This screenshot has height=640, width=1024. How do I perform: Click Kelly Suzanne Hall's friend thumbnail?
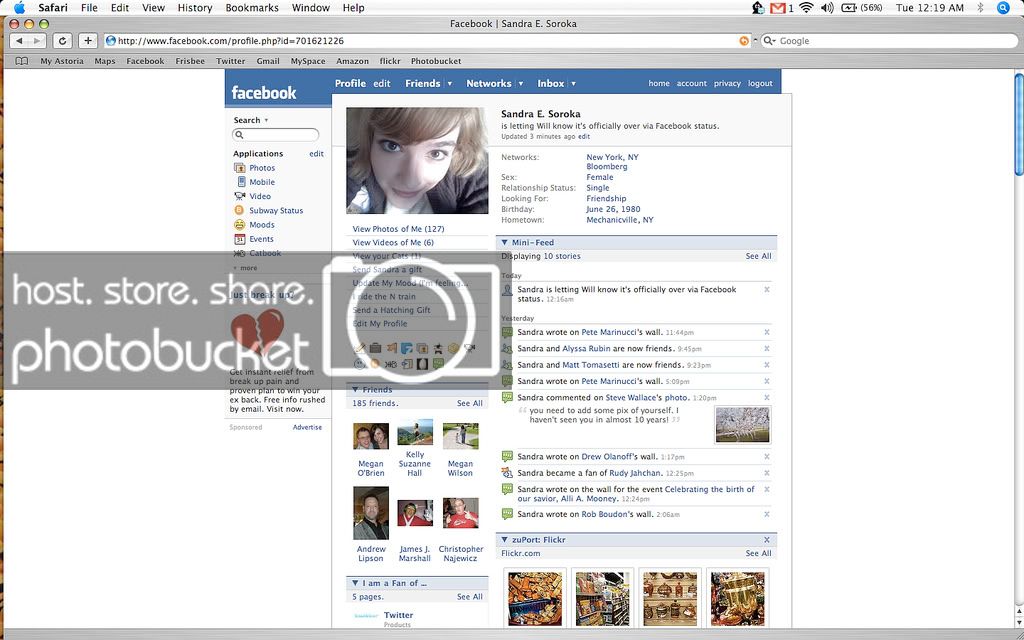click(415, 432)
